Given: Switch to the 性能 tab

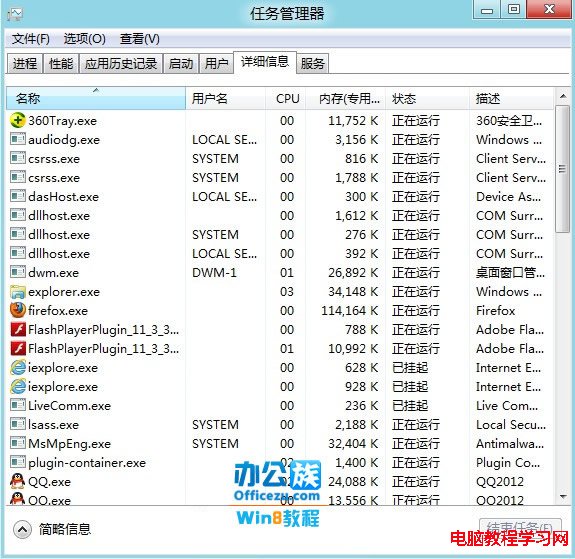Looking at the screenshot, I should pyautogui.click(x=61, y=63).
